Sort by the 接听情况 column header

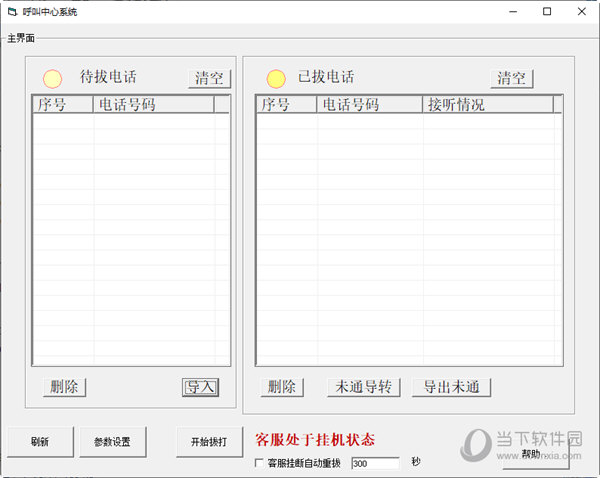487,104
